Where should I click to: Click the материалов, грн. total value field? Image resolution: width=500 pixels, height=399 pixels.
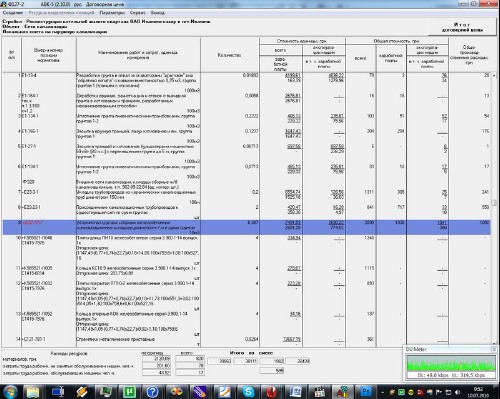tap(190, 359)
